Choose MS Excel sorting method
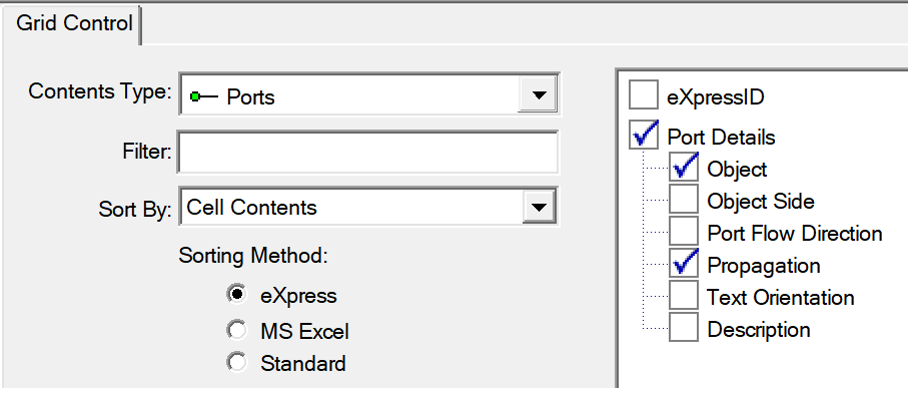This screenshot has height=397, width=908. coord(237,330)
